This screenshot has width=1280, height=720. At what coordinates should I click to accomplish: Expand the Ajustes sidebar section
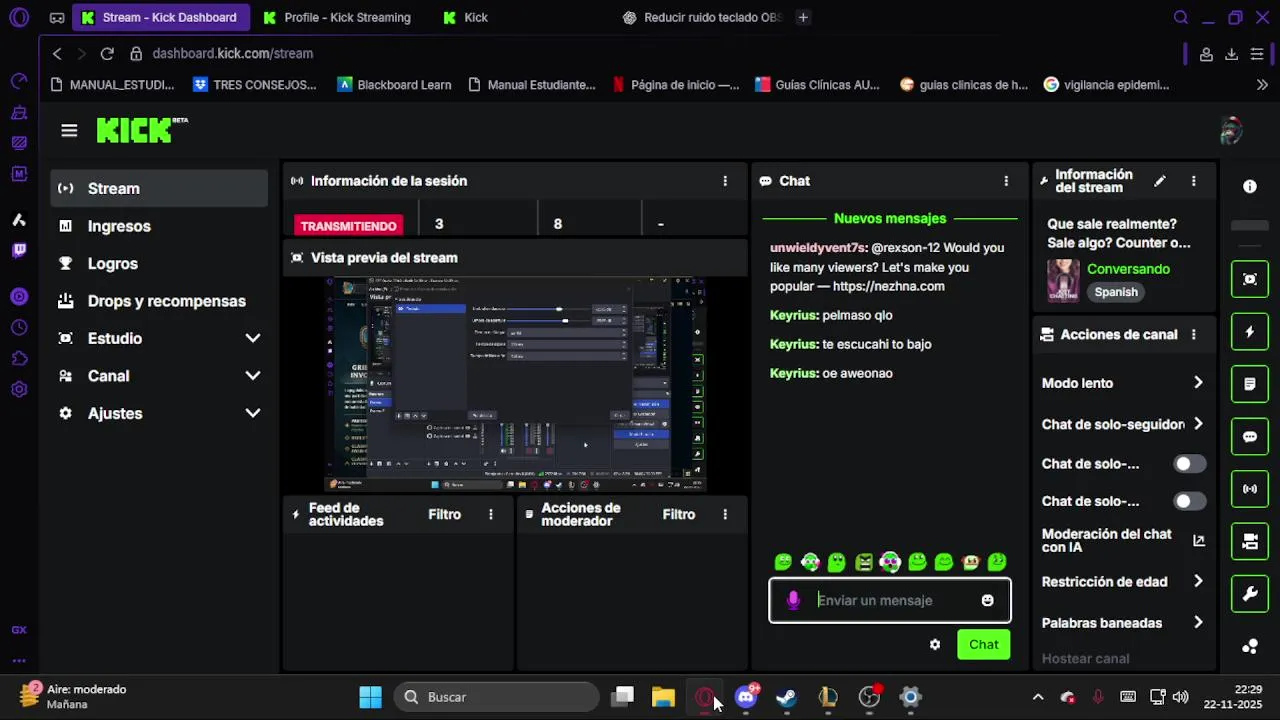[x=253, y=413]
